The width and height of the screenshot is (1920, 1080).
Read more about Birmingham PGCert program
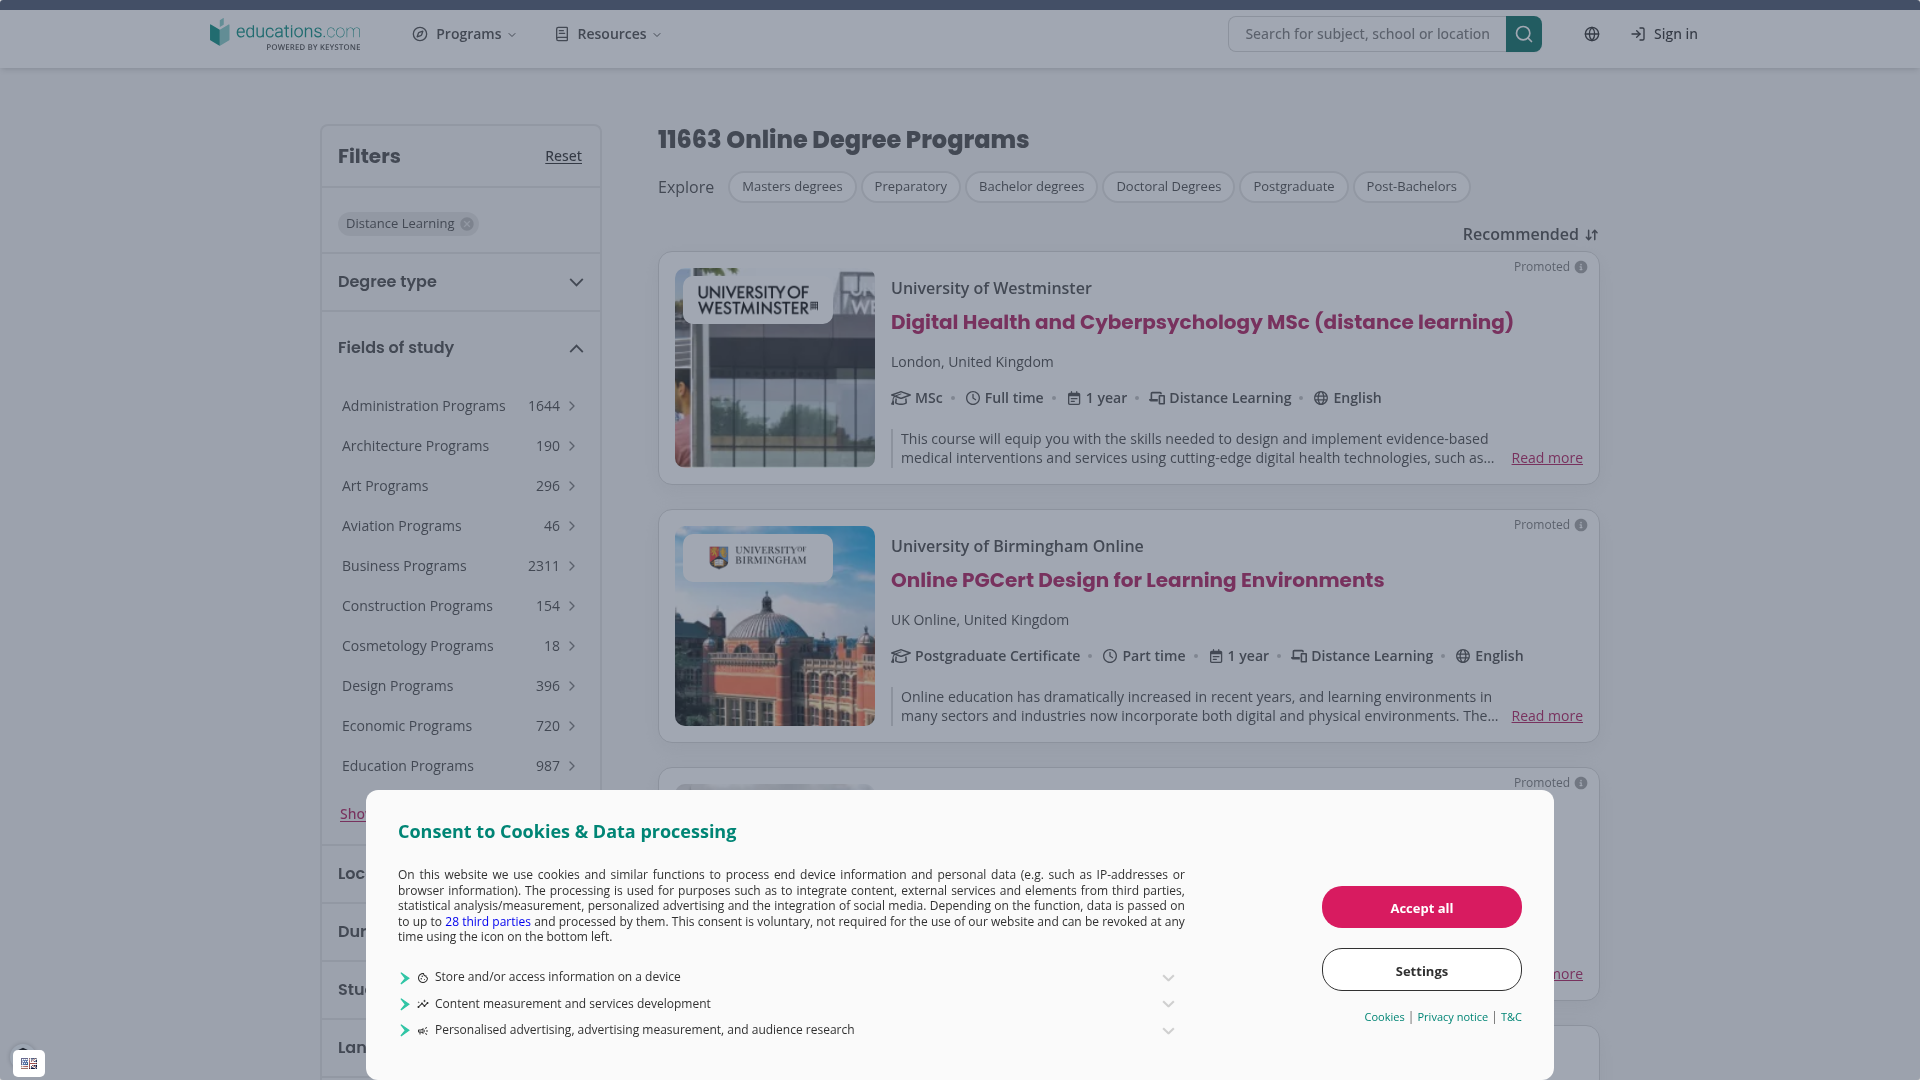click(x=1546, y=716)
